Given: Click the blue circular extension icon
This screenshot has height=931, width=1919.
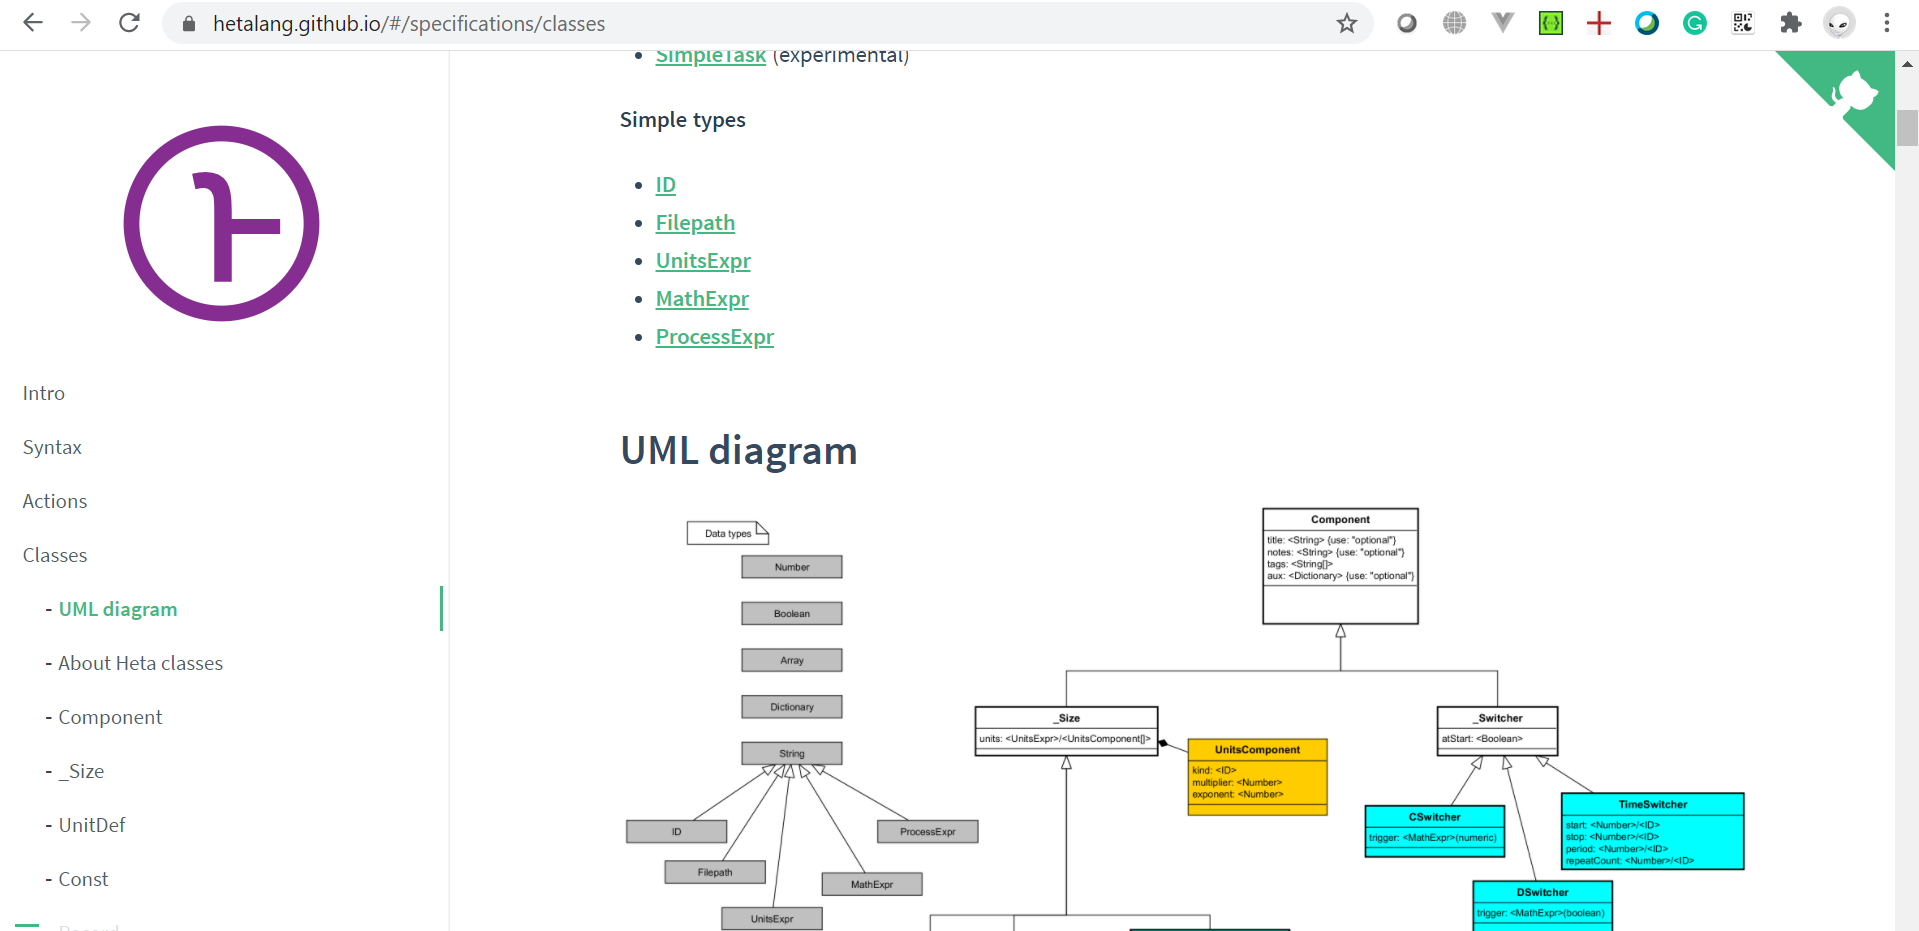Looking at the screenshot, I should pyautogui.click(x=1647, y=23).
